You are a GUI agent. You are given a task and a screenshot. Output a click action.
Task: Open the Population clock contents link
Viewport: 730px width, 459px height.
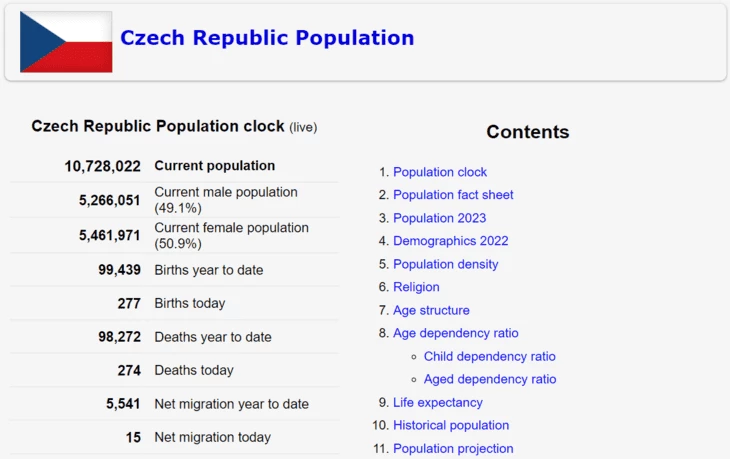(440, 172)
